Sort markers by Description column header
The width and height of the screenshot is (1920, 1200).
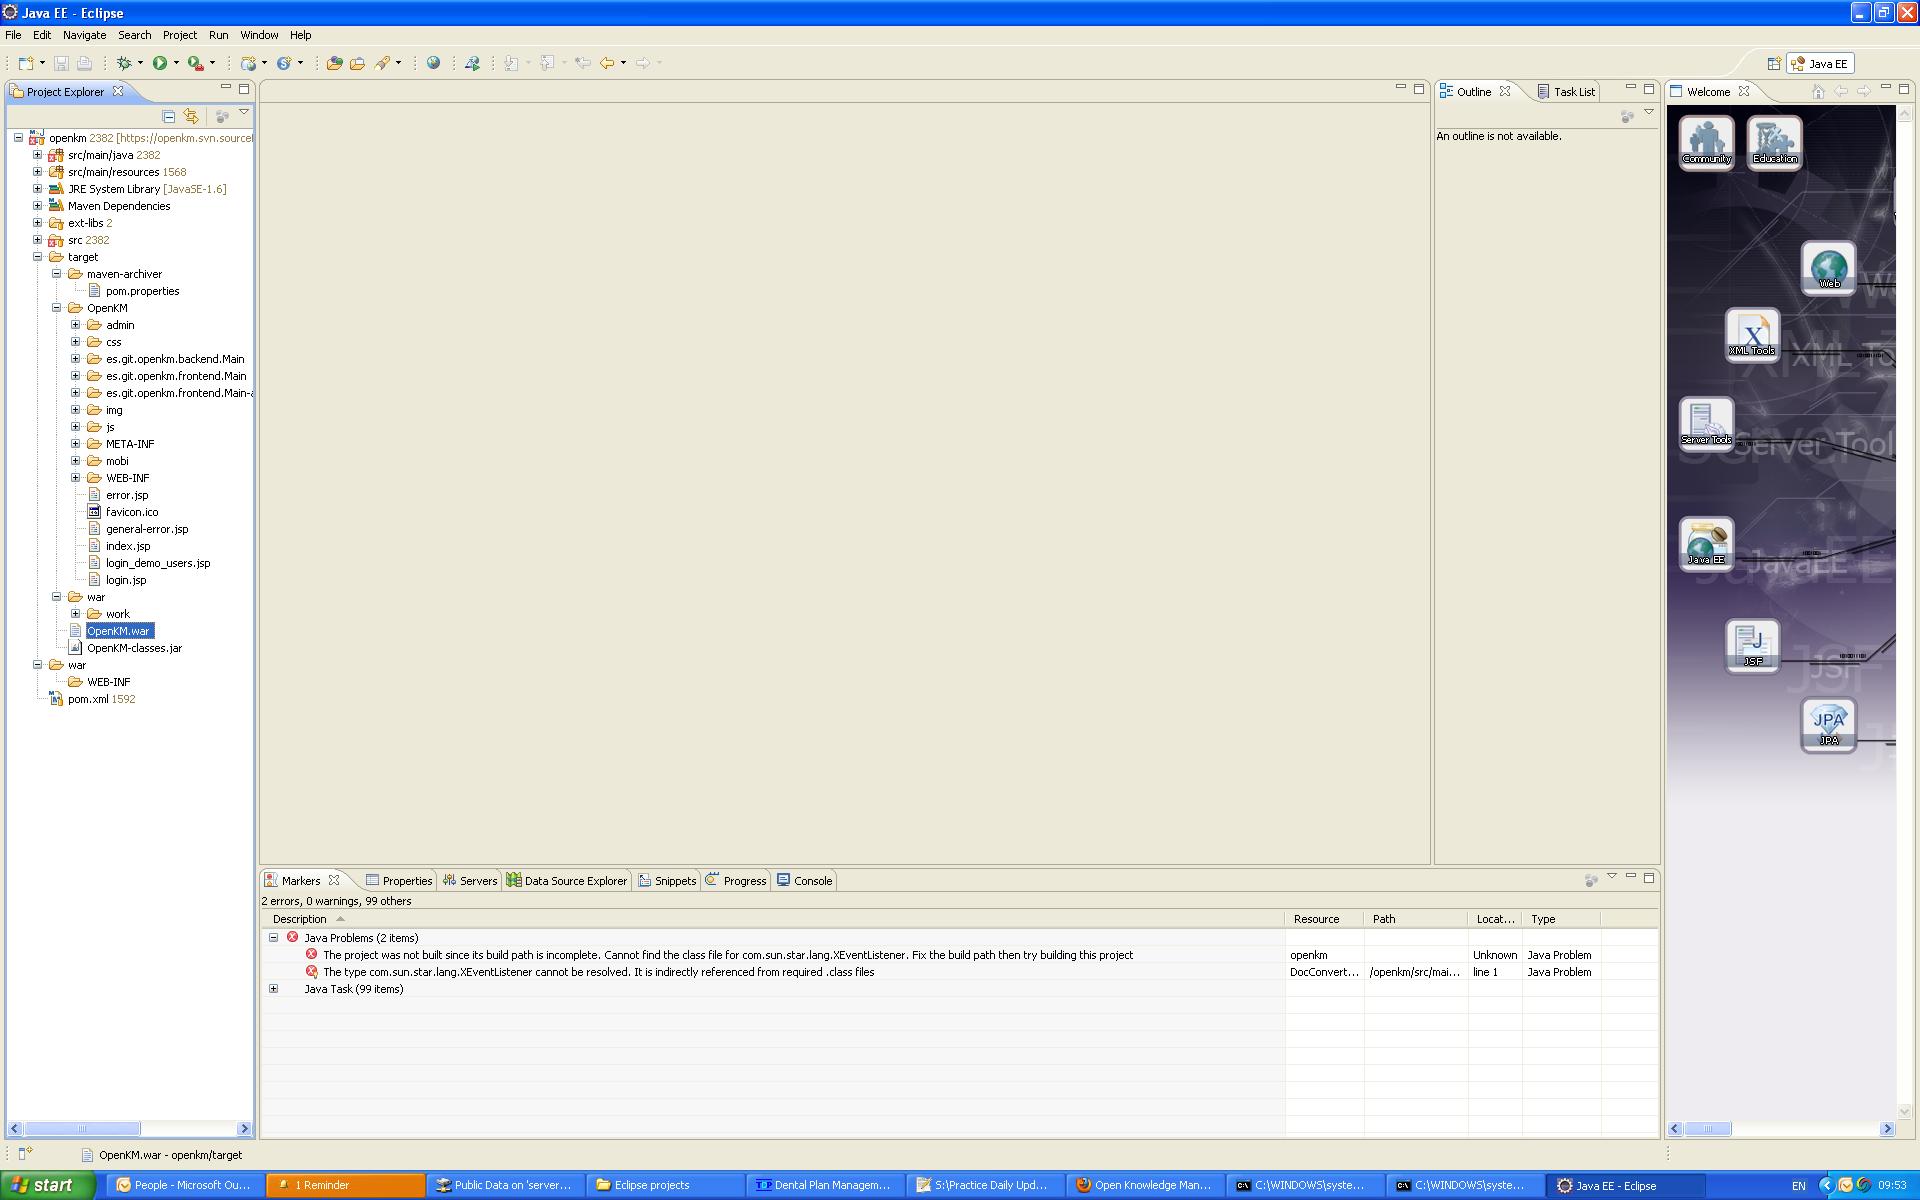773,919
